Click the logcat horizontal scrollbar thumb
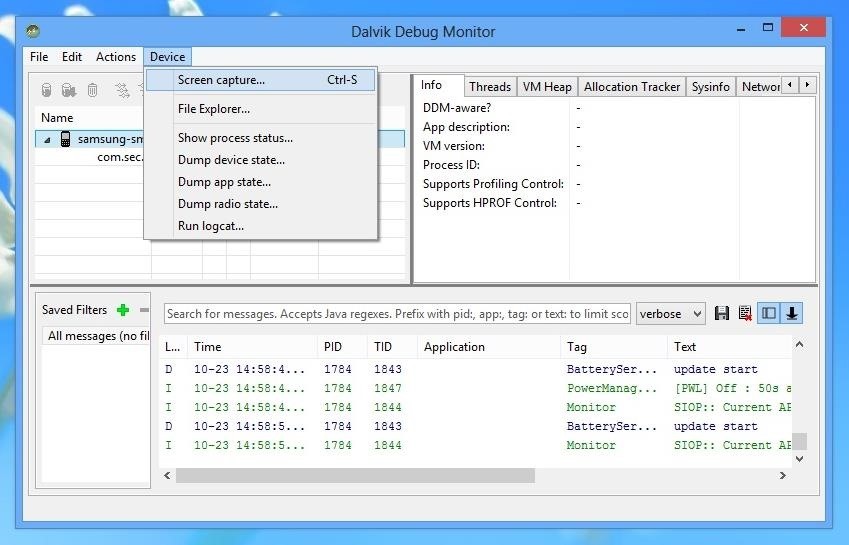The height and width of the screenshot is (545, 849). (x=355, y=476)
